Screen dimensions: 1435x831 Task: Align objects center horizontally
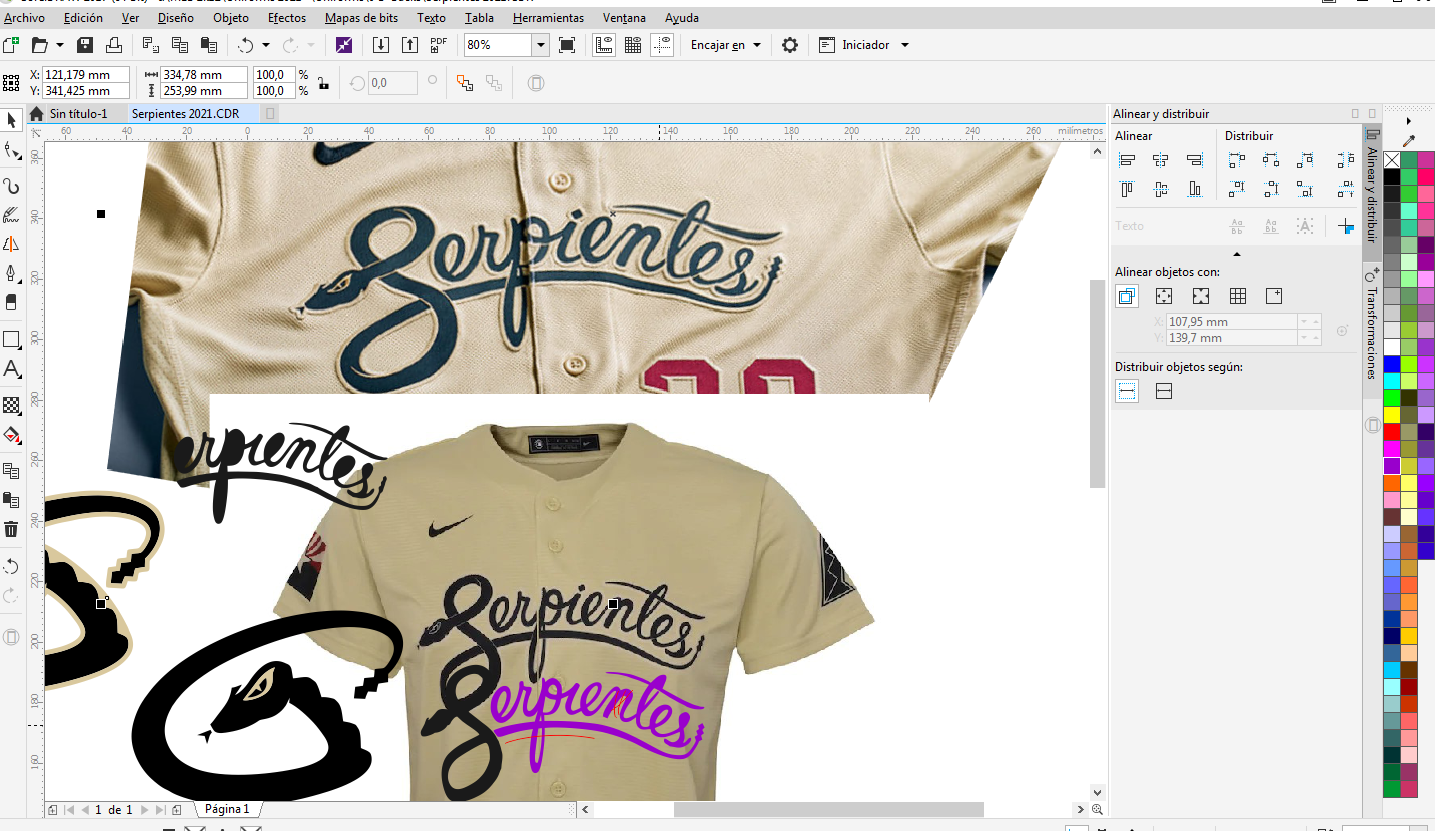pos(1161,160)
